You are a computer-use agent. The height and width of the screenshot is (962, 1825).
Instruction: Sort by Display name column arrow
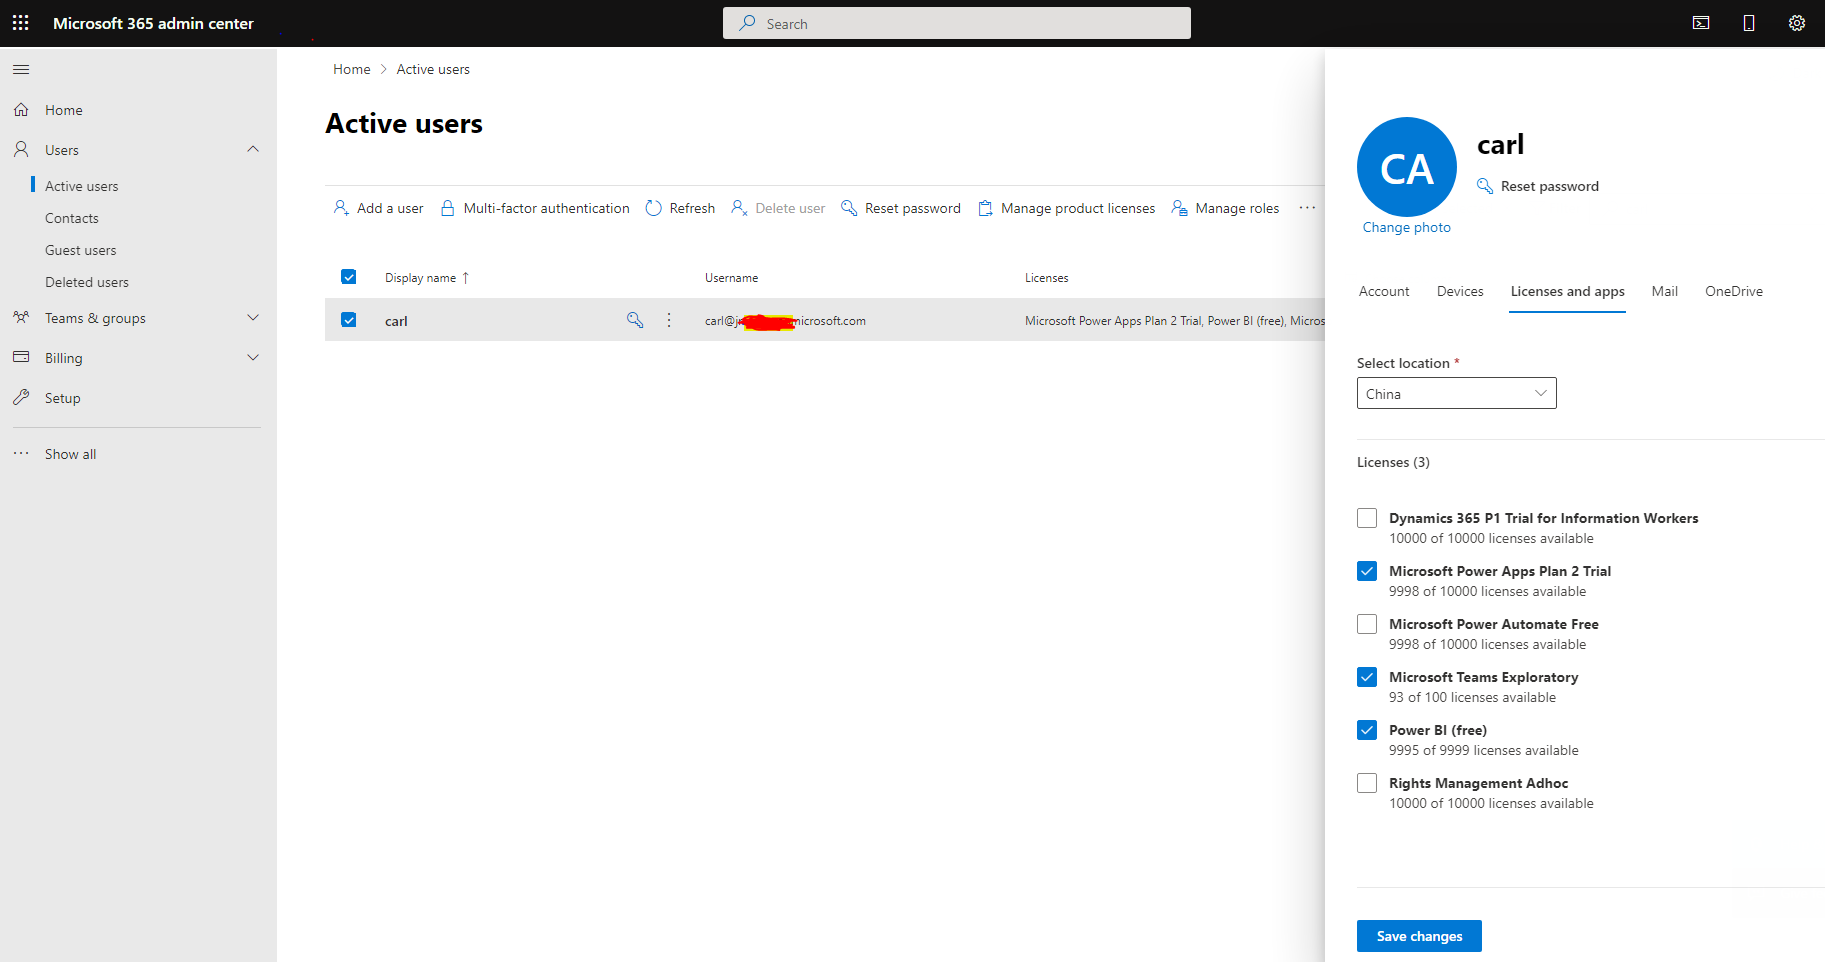[465, 278]
